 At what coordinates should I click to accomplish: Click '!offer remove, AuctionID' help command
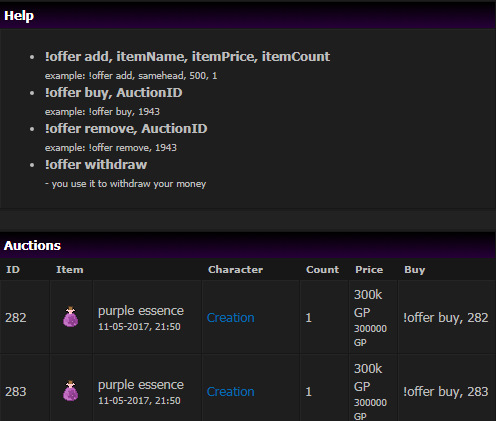click(x=126, y=129)
